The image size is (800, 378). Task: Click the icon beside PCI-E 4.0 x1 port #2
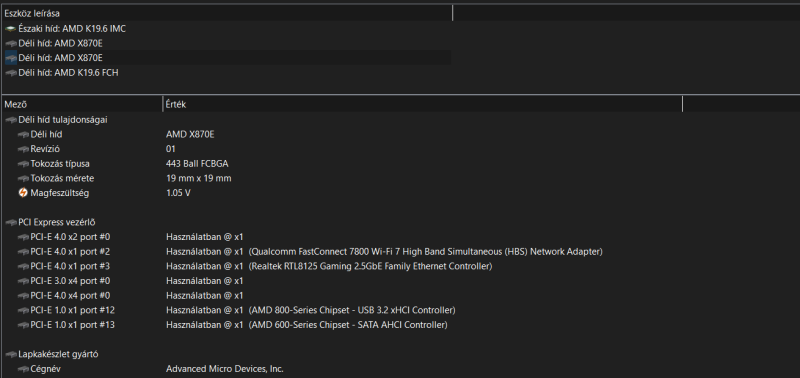coord(23,251)
